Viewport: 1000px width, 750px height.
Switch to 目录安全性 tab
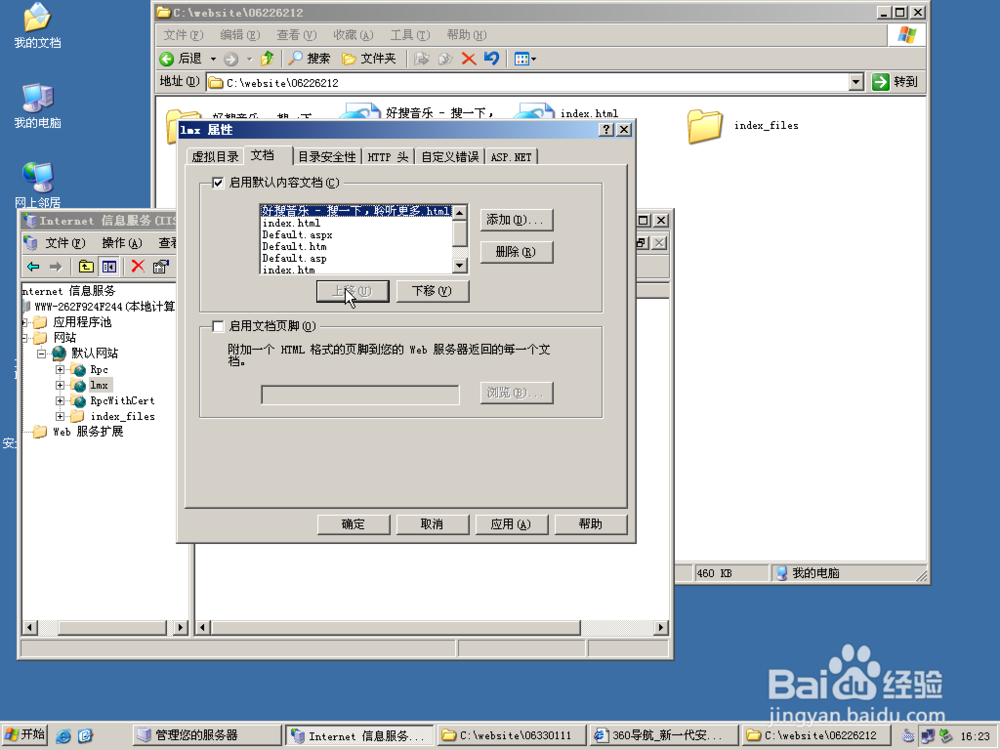coord(327,157)
